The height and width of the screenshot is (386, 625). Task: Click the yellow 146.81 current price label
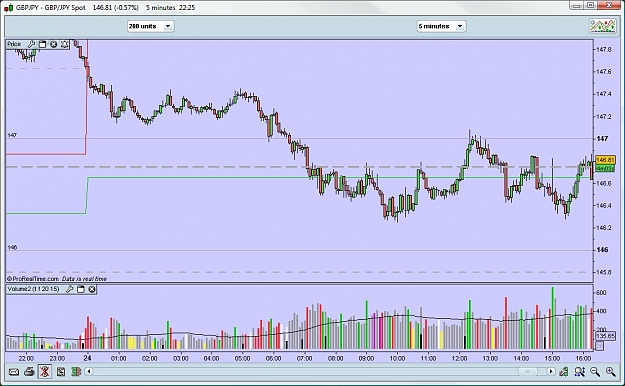coord(605,160)
